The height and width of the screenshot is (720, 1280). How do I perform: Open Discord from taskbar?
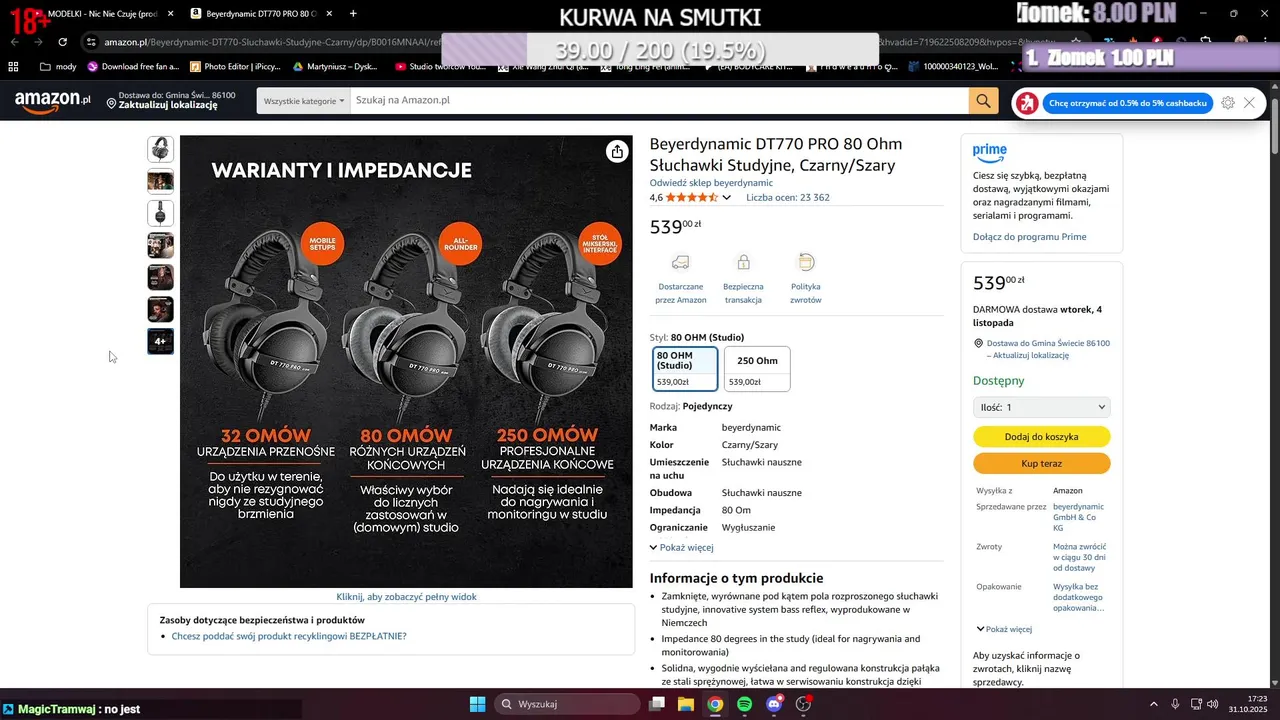[x=774, y=704]
